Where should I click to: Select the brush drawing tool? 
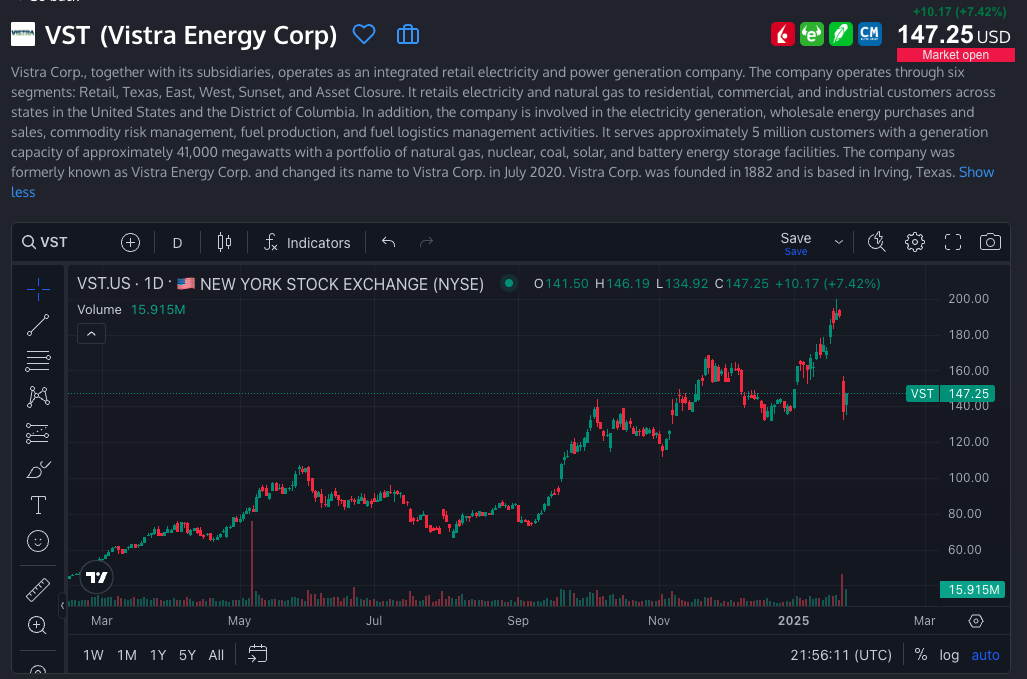[x=38, y=469]
